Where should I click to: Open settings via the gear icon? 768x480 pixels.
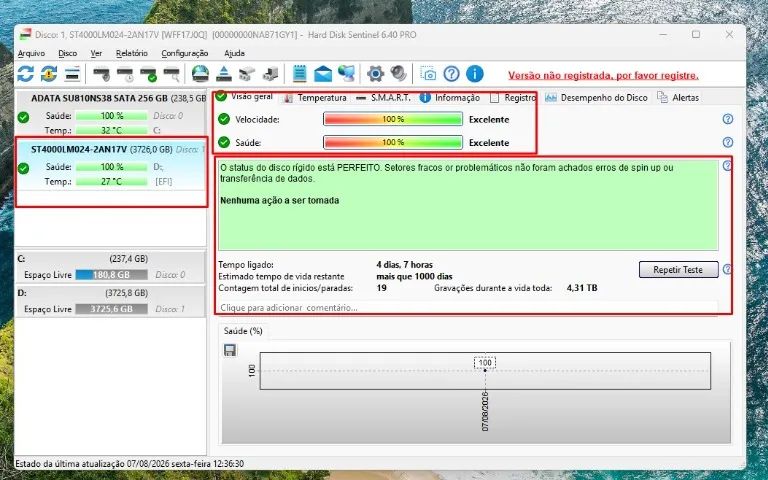click(375, 74)
